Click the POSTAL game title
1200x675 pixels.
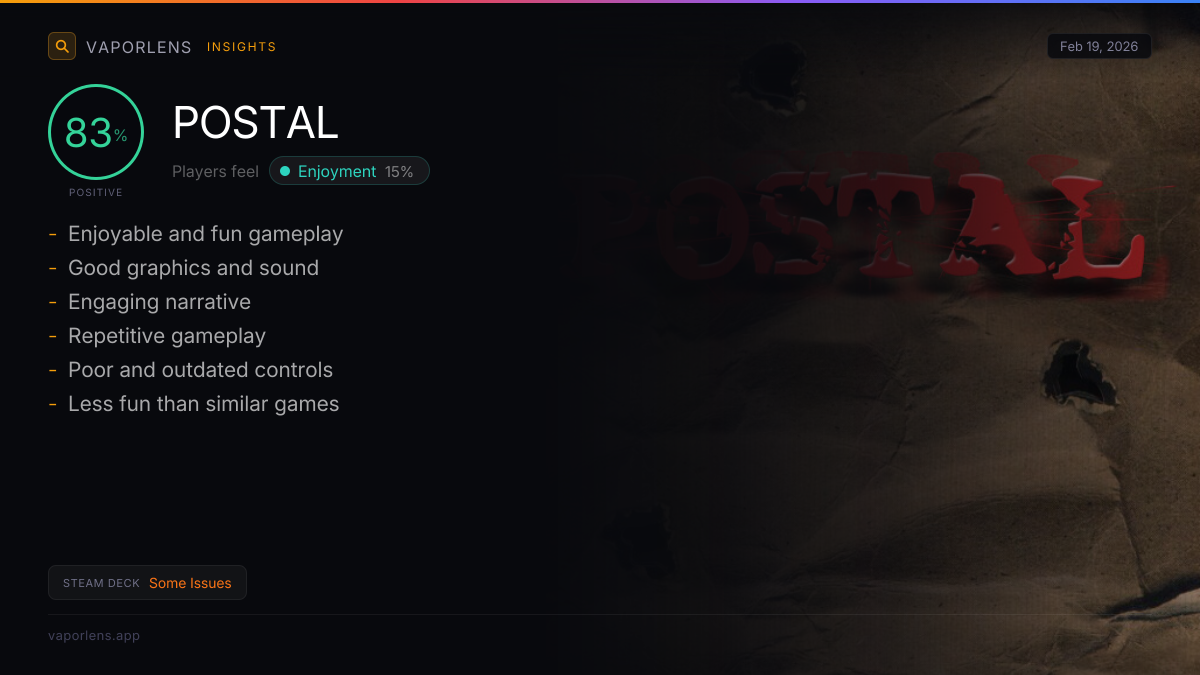pyautogui.click(x=256, y=123)
